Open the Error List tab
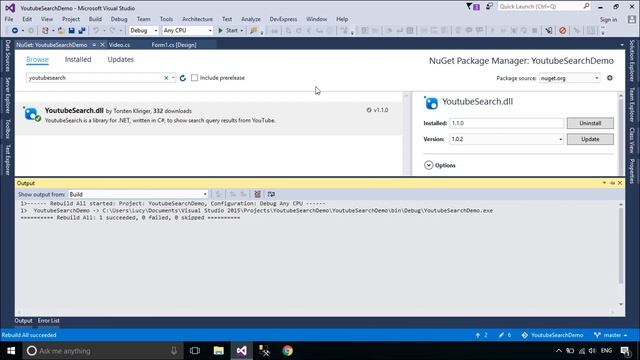 [49, 321]
